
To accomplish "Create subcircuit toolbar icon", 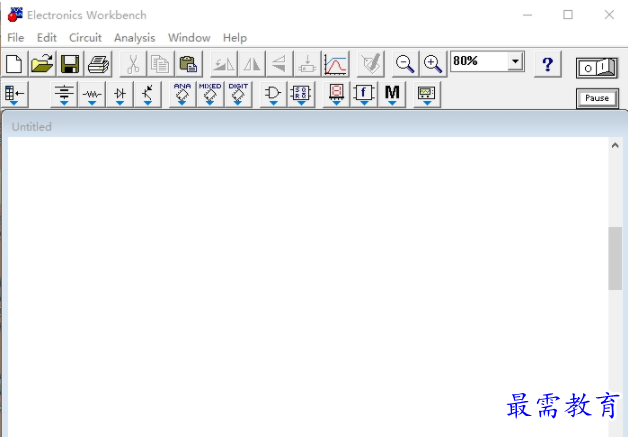I will click(307, 64).
